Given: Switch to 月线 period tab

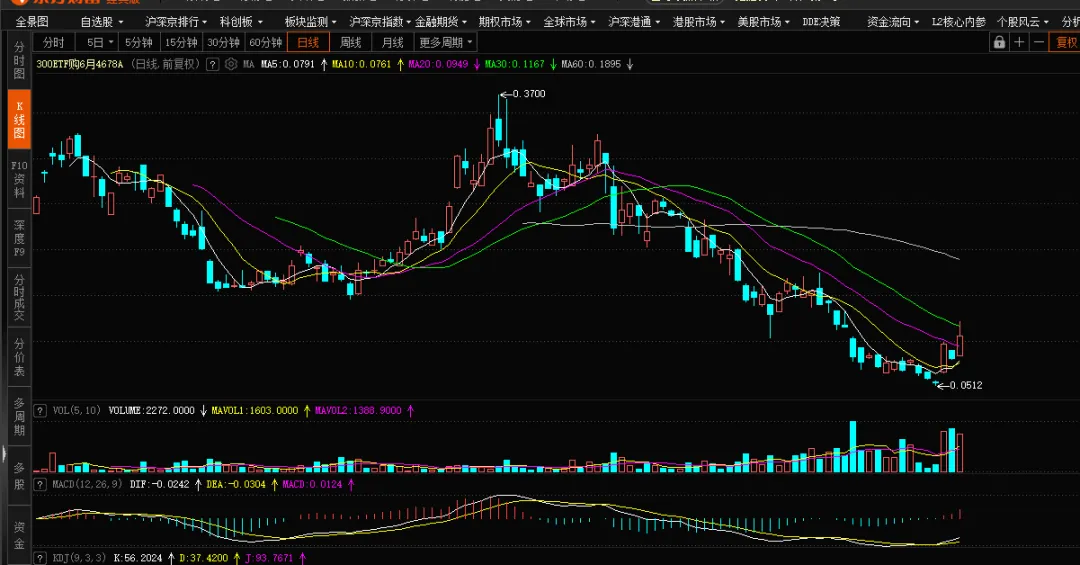Looking at the screenshot, I should coord(393,43).
